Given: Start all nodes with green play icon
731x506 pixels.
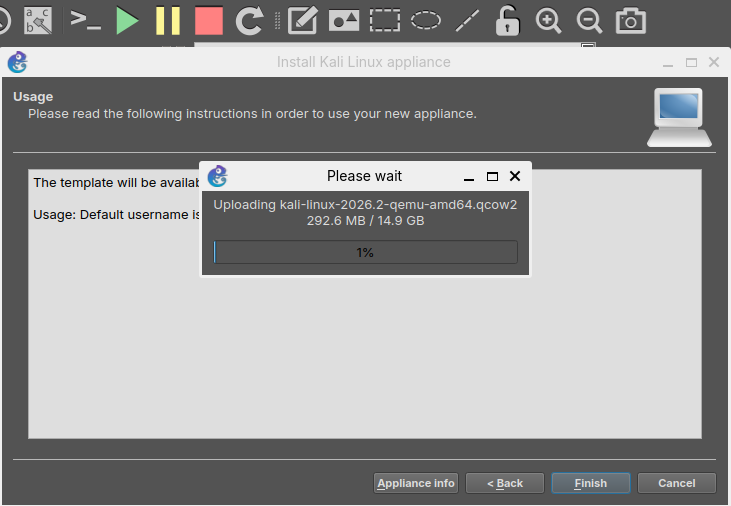Looking at the screenshot, I should coord(127,21).
